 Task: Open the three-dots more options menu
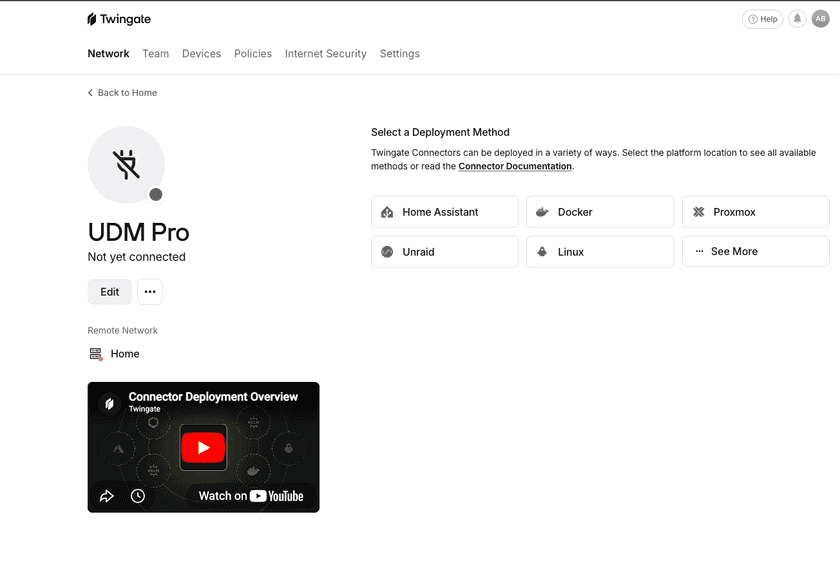coord(150,292)
